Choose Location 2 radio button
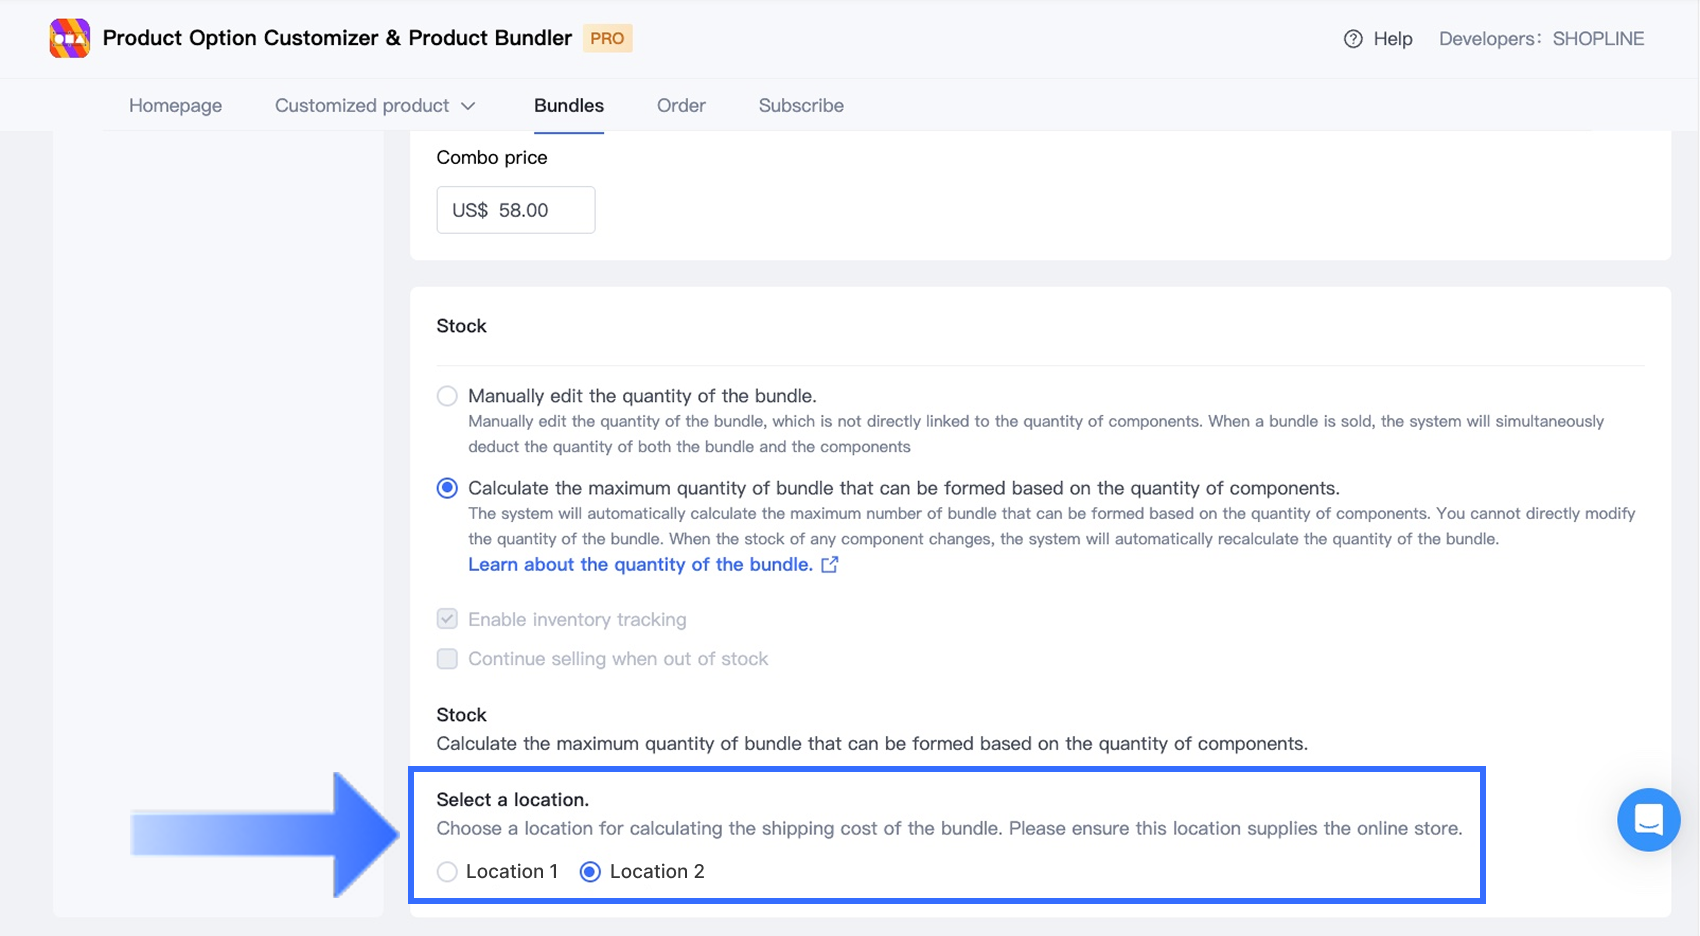1700x936 pixels. [x=590, y=872]
